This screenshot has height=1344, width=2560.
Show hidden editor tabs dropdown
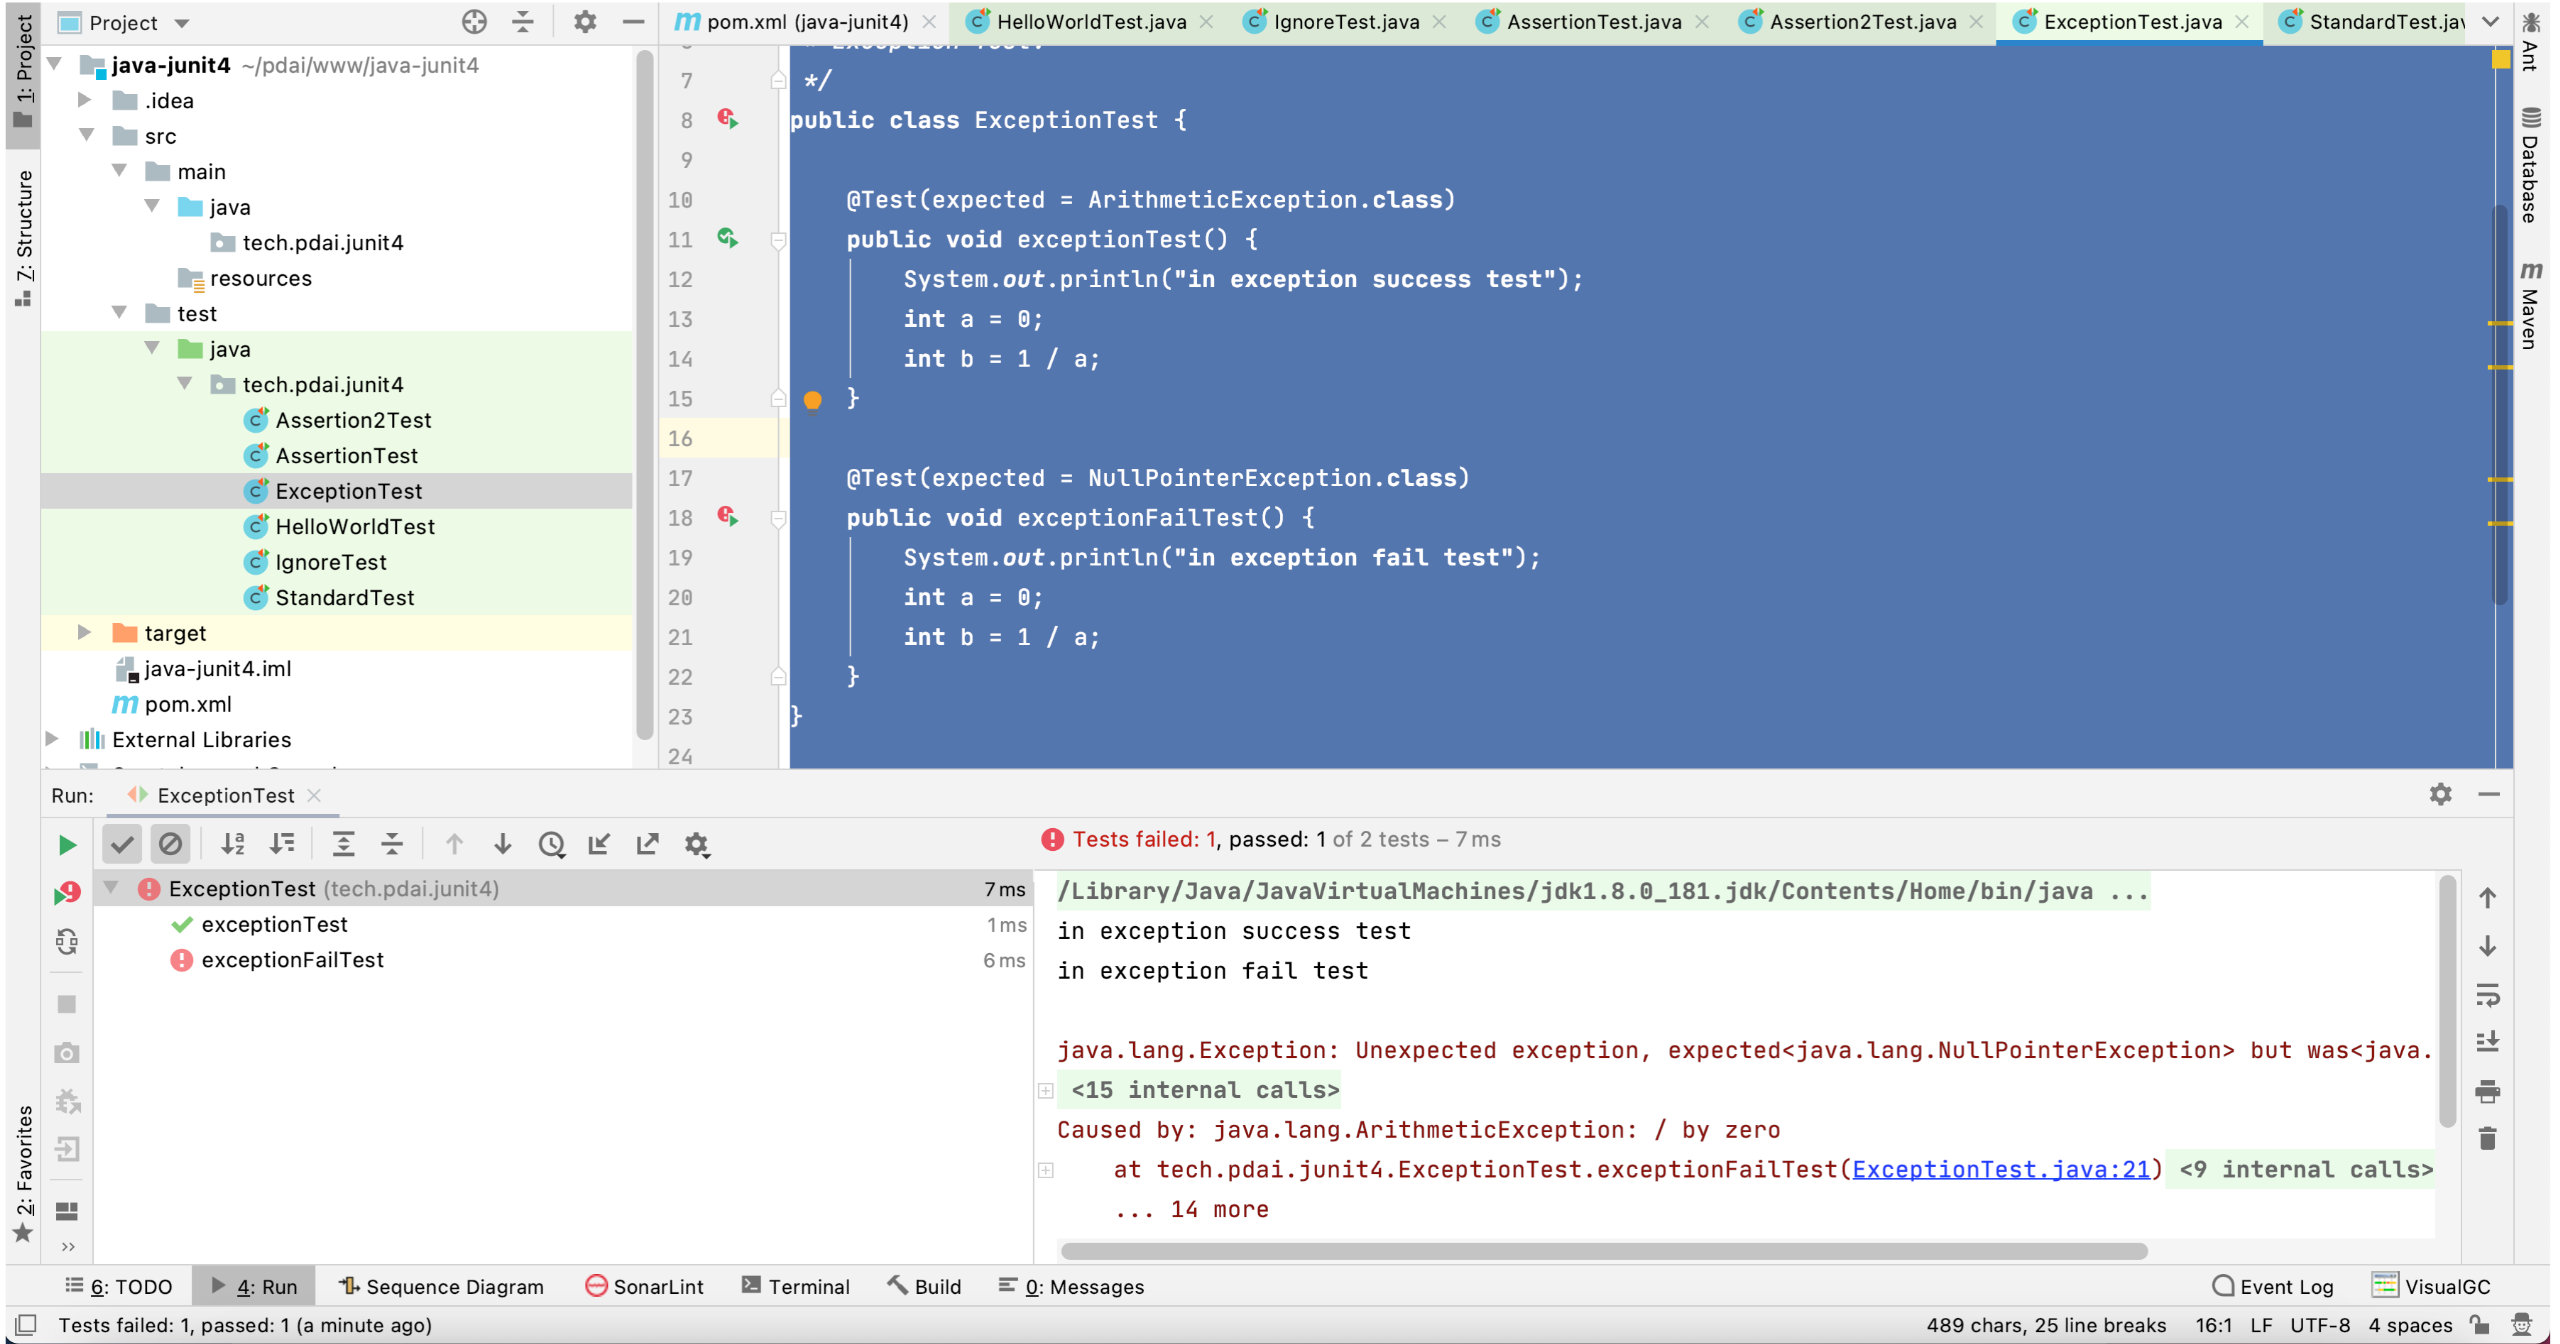click(2491, 22)
